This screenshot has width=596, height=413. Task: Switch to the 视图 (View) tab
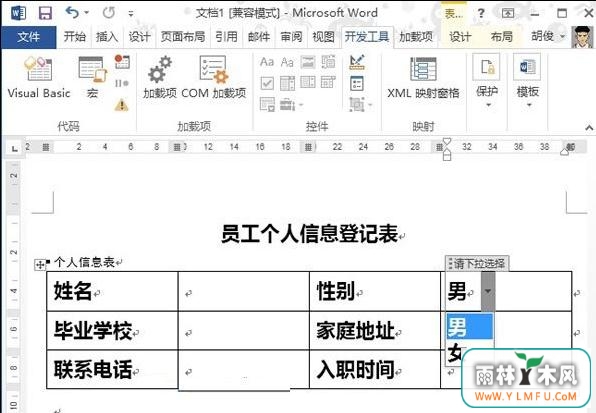[323, 37]
